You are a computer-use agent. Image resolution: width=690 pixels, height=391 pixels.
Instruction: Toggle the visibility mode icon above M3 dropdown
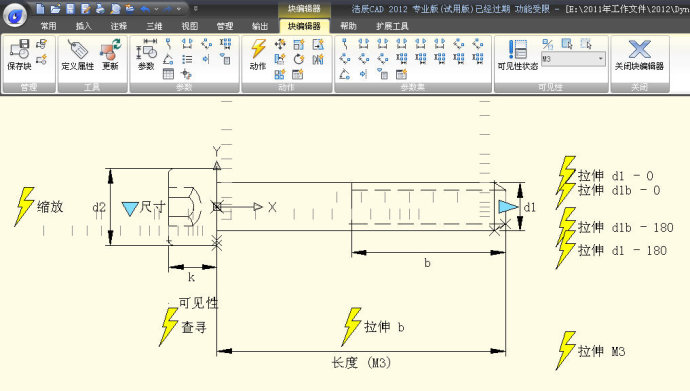[547, 44]
